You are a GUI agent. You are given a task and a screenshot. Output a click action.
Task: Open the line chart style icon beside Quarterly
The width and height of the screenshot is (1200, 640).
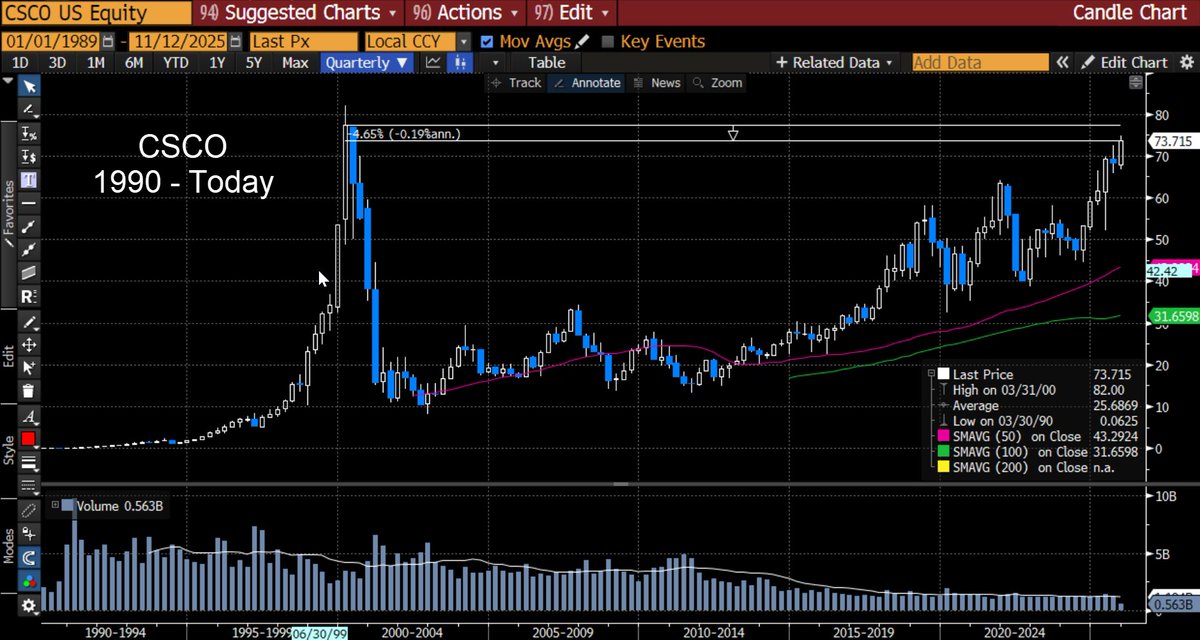tap(433, 62)
